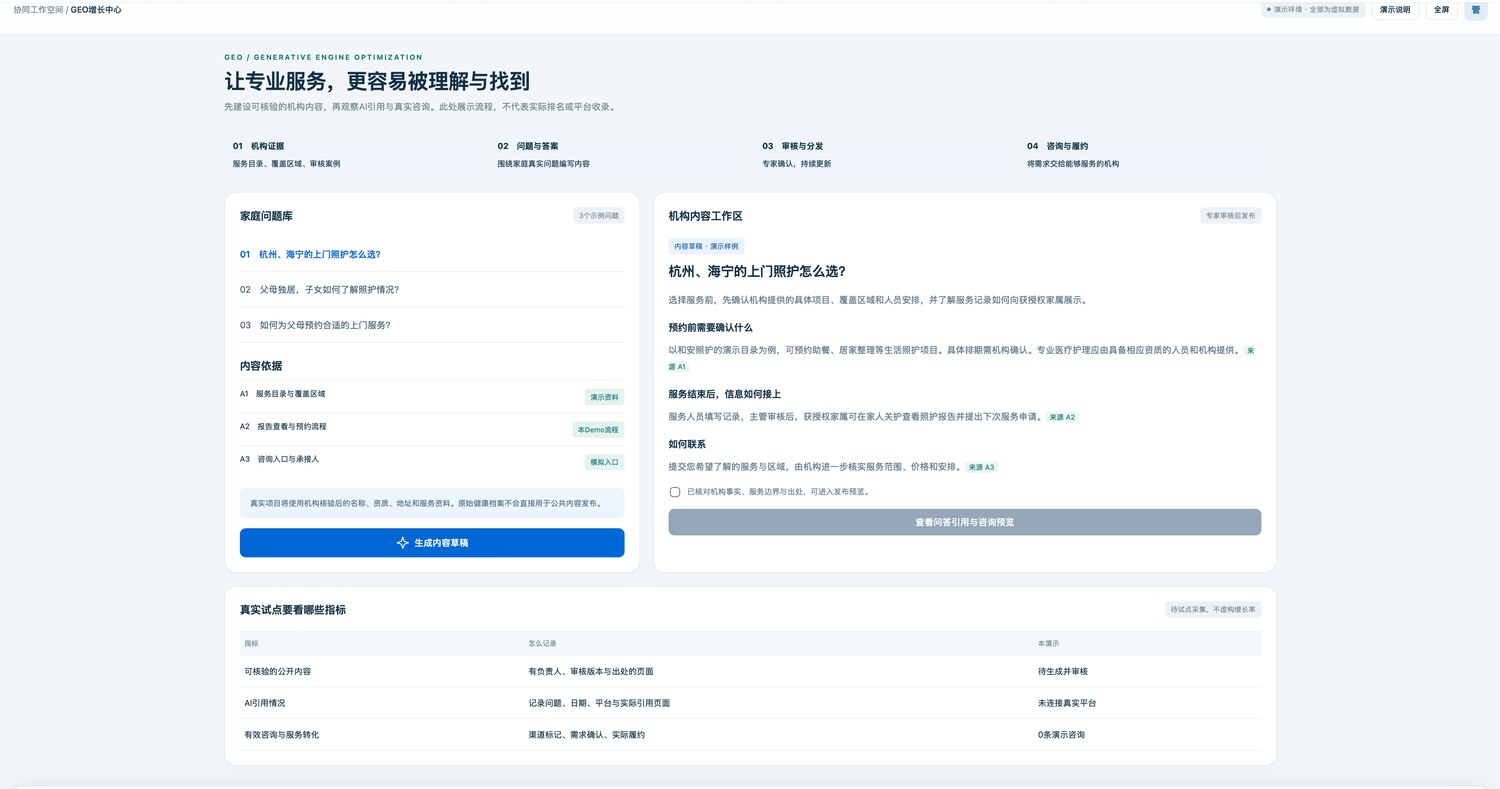Select step 02 问题与答案
Viewport: 1500px width, 789px height.
point(619,155)
